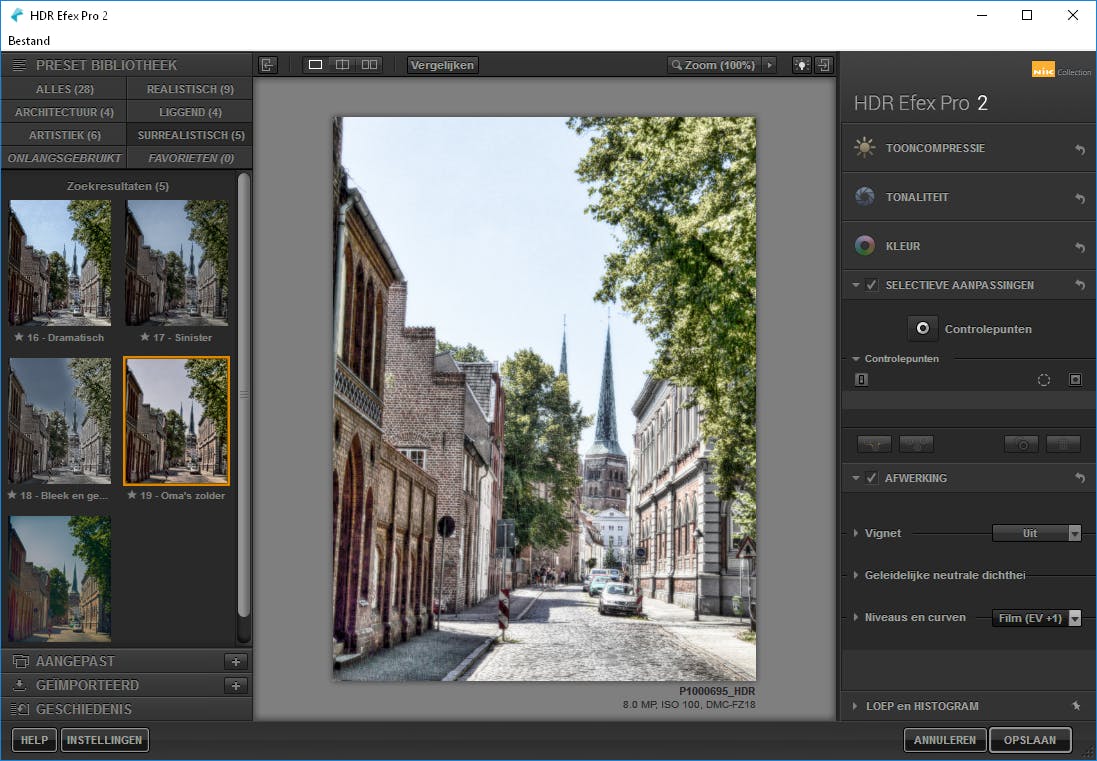Open zoom options arrow next to Zoom (100%)

click(770, 65)
